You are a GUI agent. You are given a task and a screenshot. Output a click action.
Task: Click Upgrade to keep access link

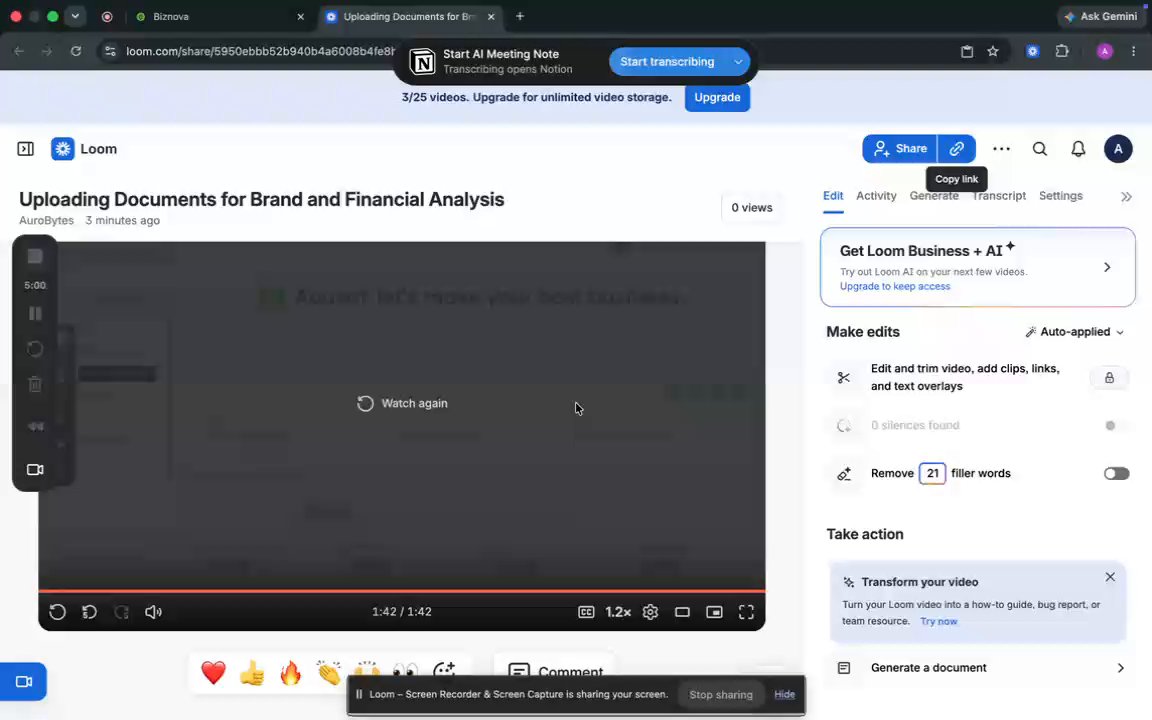[895, 287]
